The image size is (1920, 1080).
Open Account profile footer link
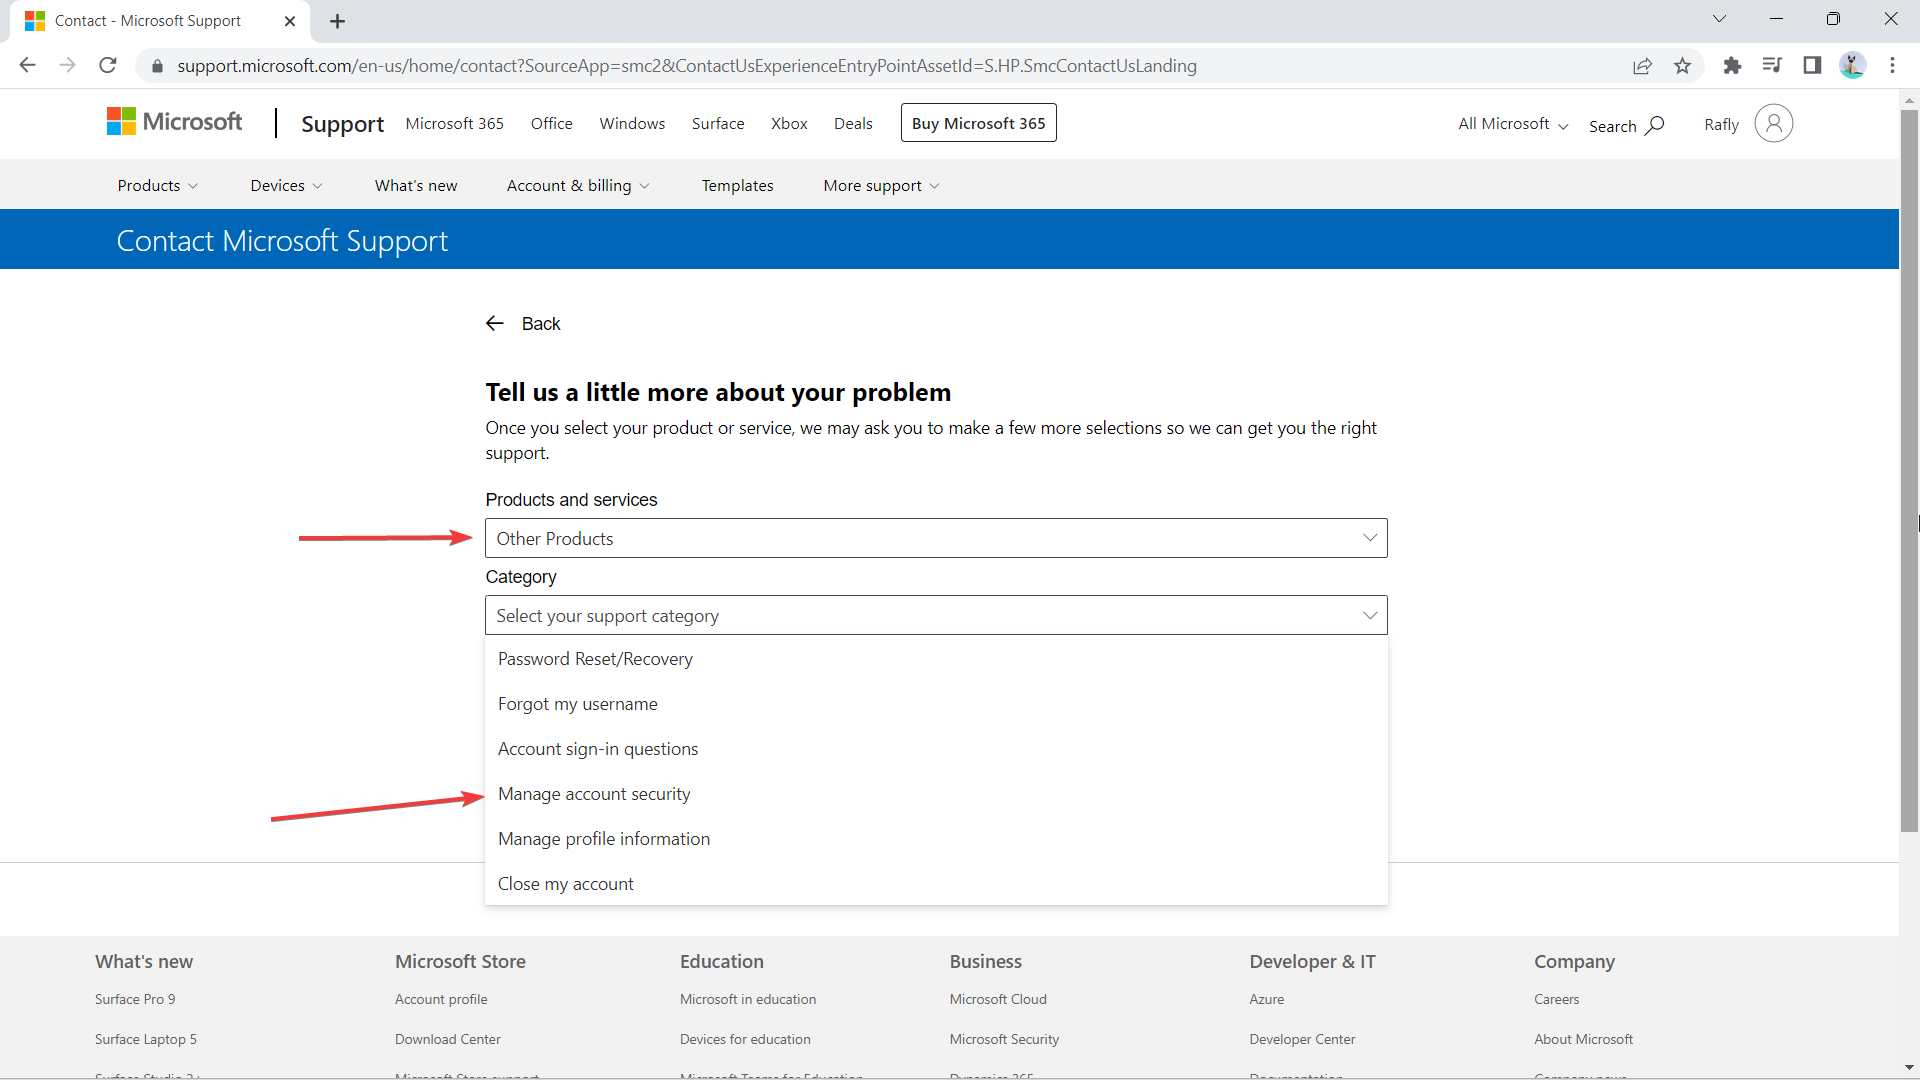[441, 999]
